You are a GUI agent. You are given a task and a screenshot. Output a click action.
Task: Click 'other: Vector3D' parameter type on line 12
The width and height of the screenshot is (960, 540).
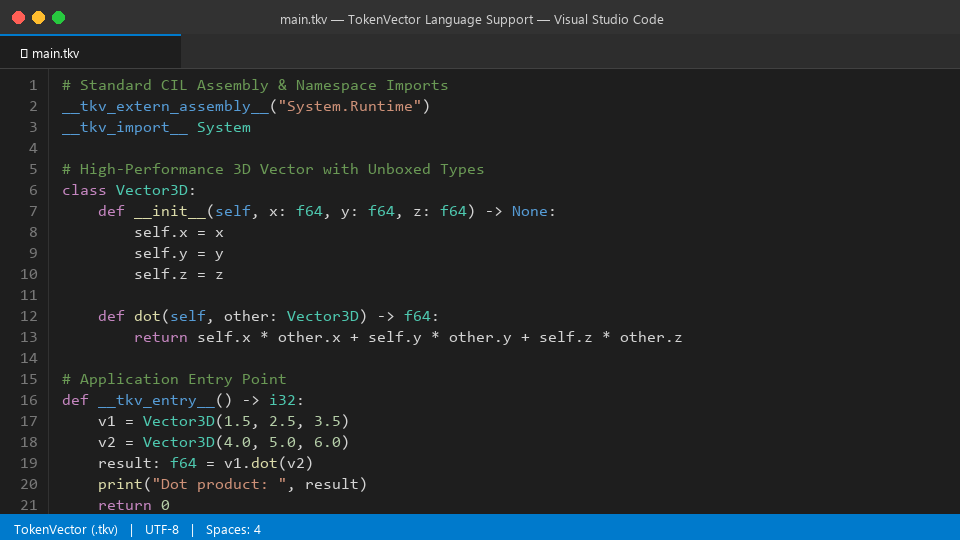tap(291, 316)
